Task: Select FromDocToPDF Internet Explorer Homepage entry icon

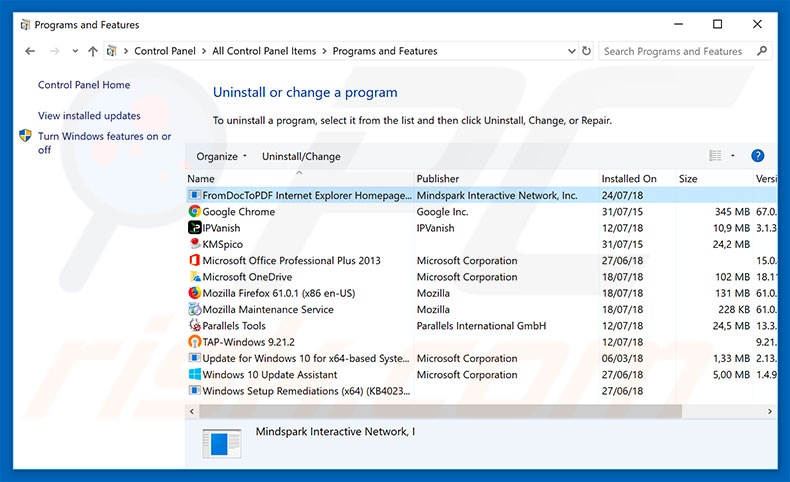Action: (194, 195)
